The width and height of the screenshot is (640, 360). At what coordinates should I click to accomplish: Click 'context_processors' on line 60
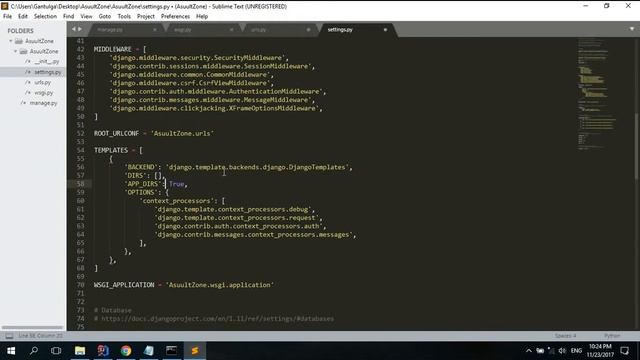(x=176, y=201)
